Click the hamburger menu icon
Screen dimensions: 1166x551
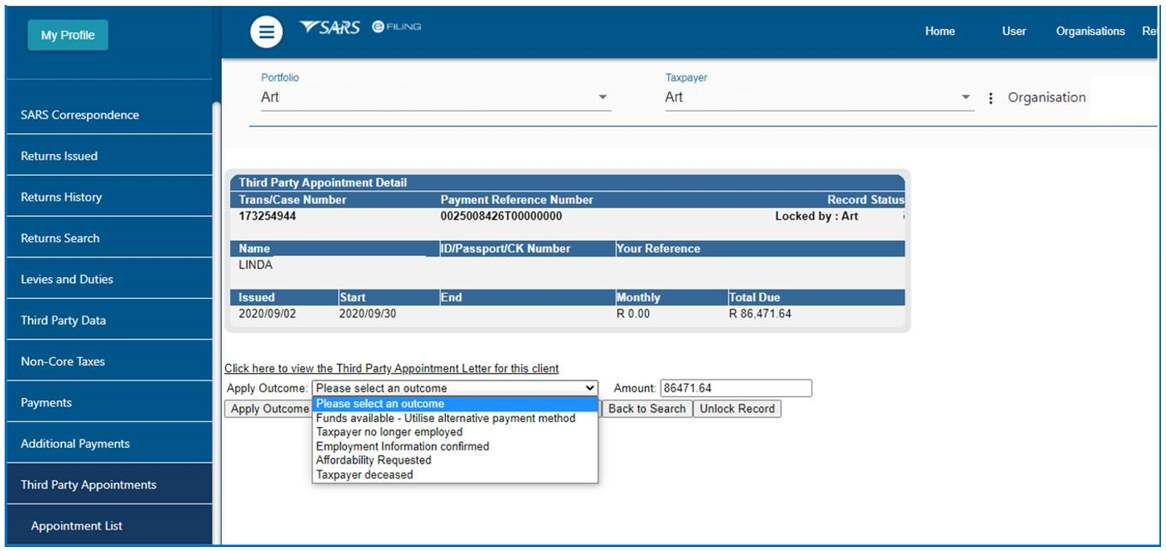(266, 32)
